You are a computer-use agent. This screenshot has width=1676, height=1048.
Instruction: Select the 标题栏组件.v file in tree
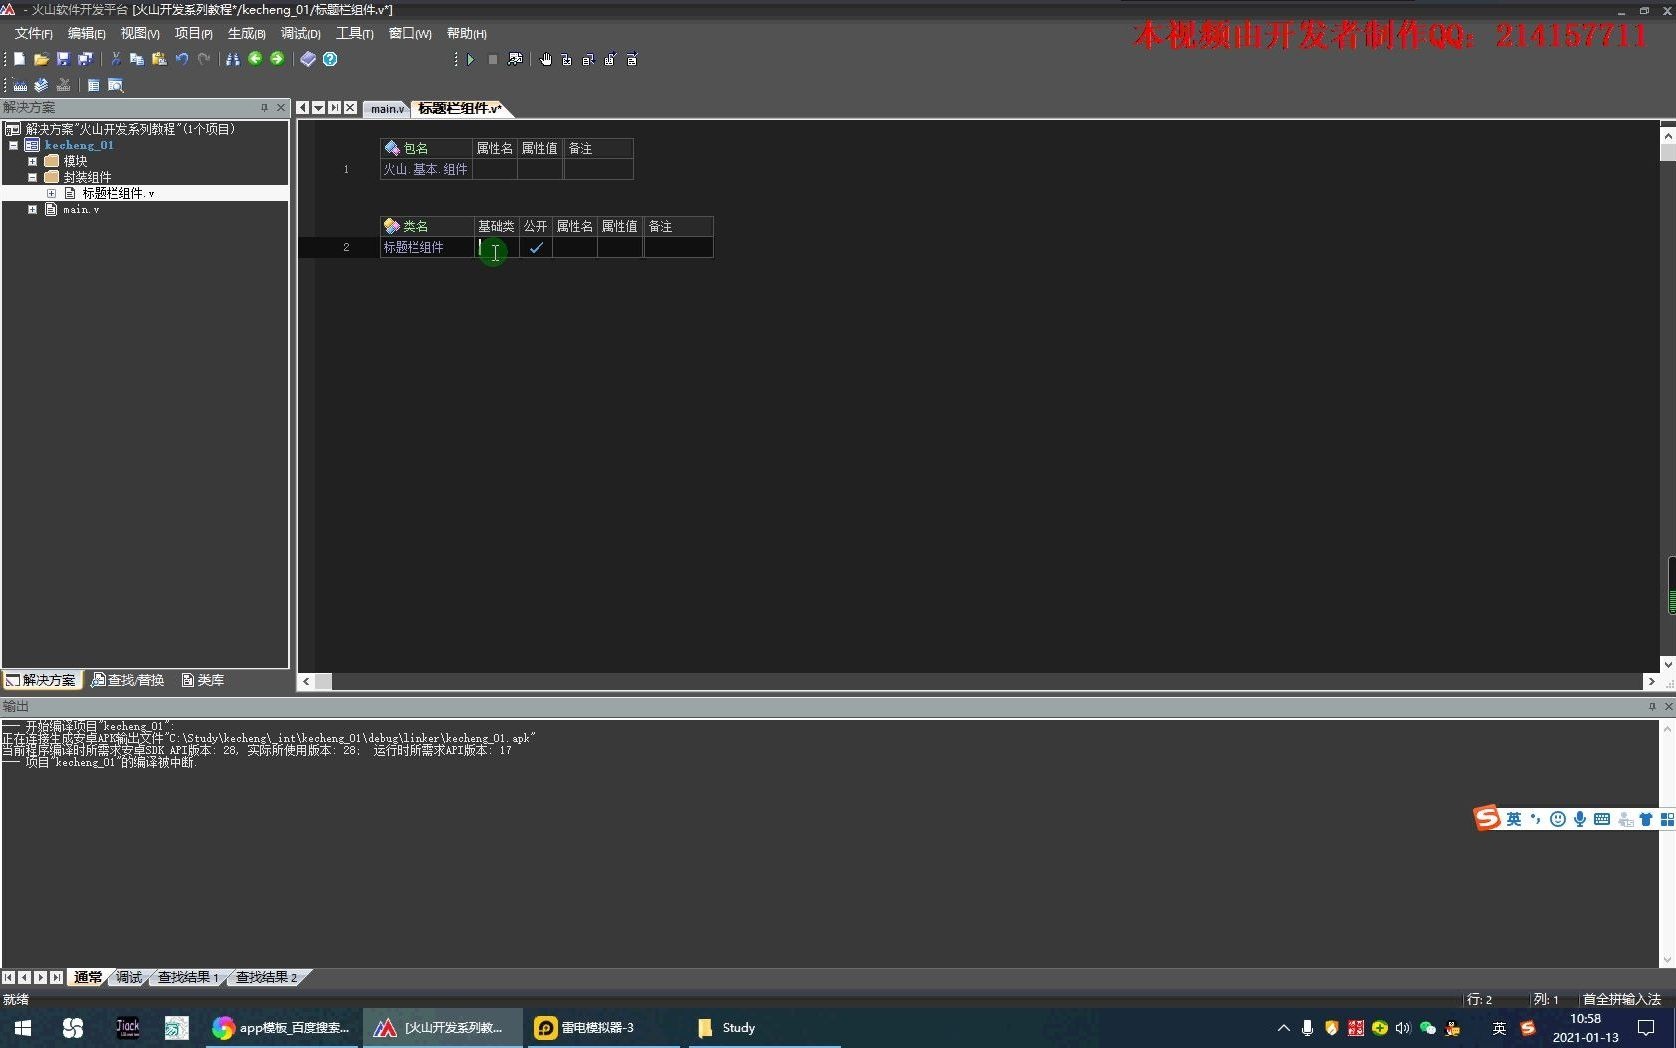(118, 194)
